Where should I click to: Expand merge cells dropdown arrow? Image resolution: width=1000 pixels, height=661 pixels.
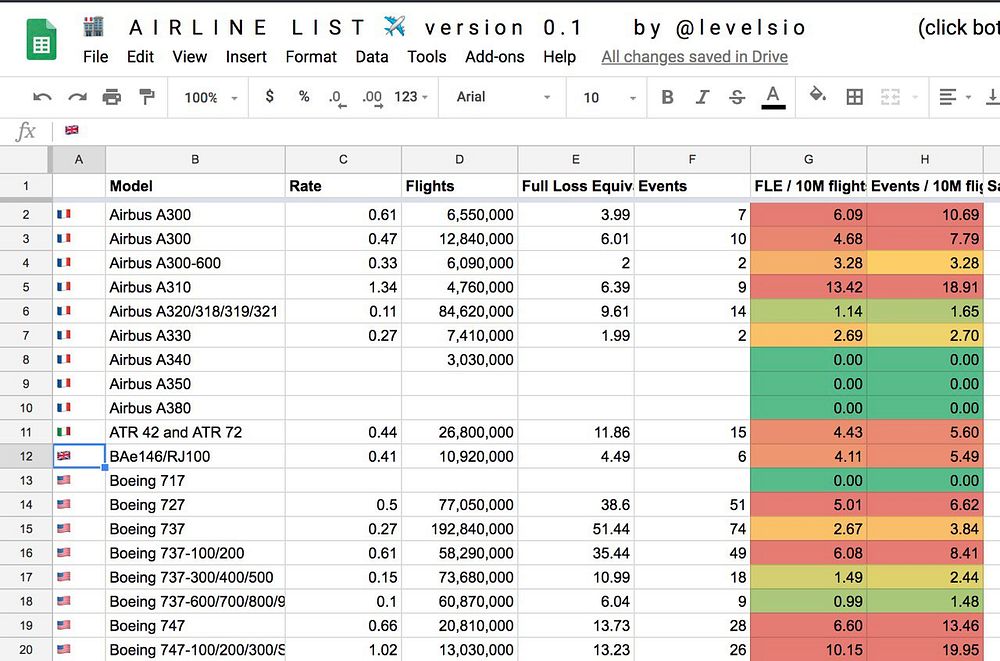(x=915, y=98)
